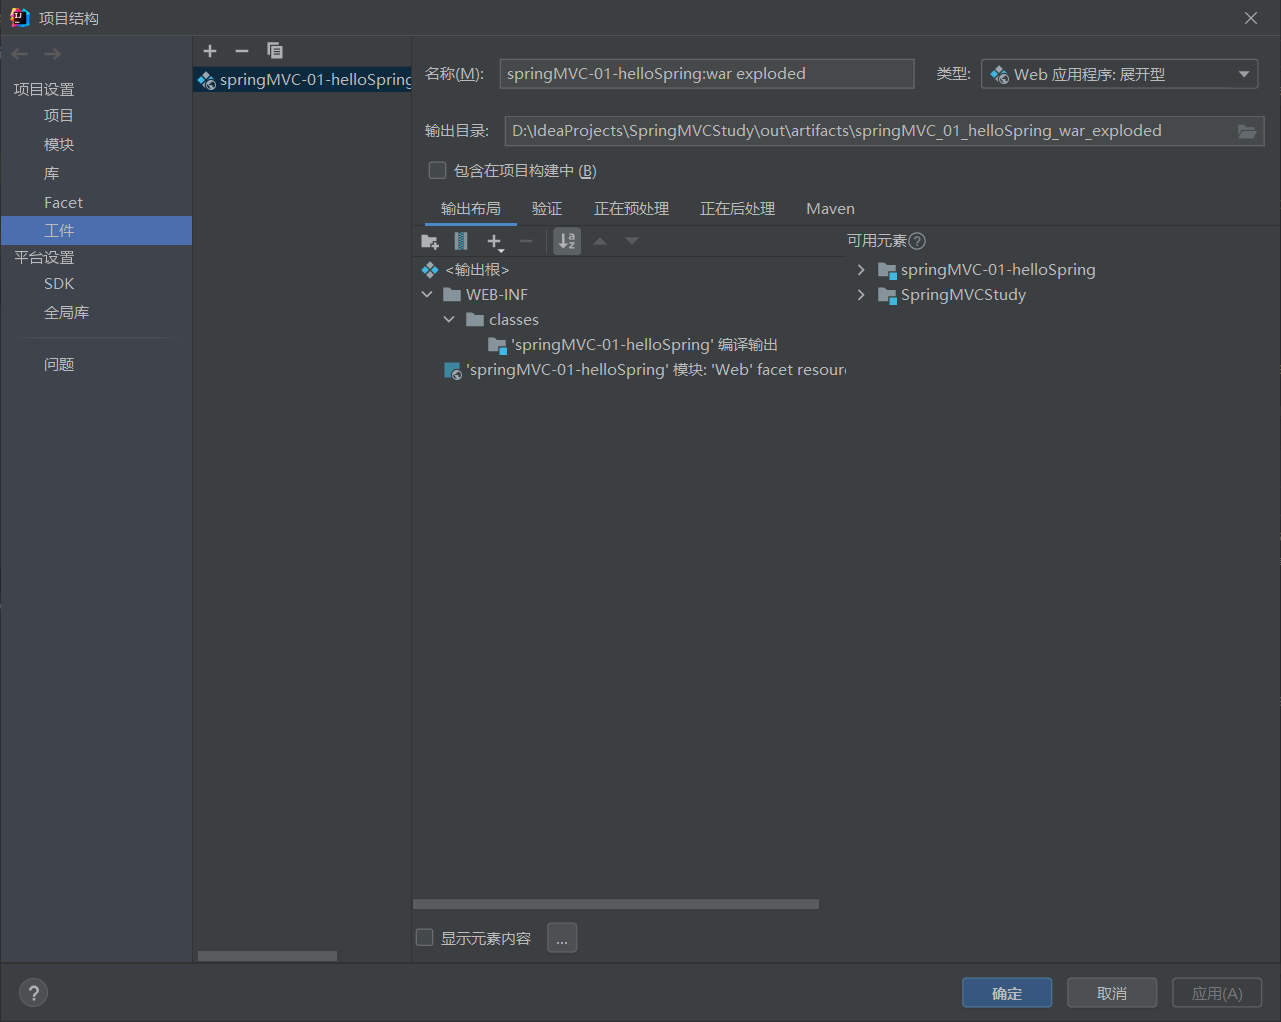
Task: Toggle 显示元素内容 checkbox
Action: 425,938
